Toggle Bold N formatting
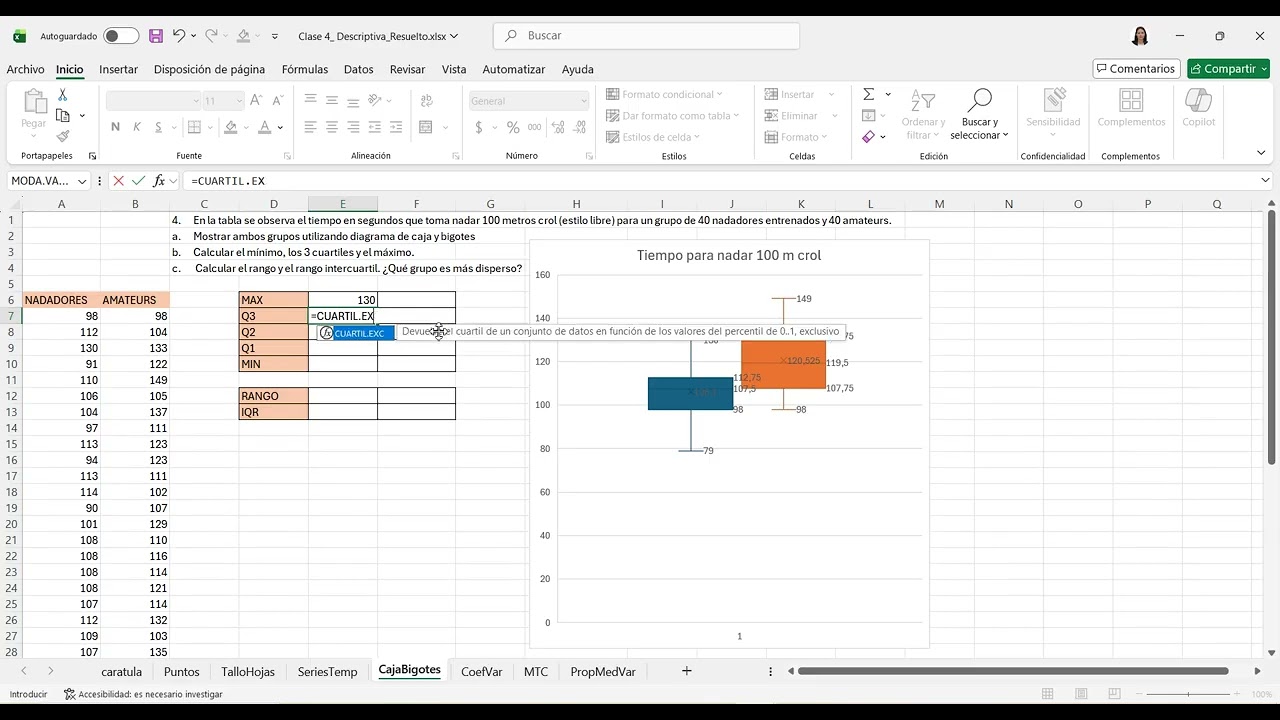 pyautogui.click(x=116, y=127)
